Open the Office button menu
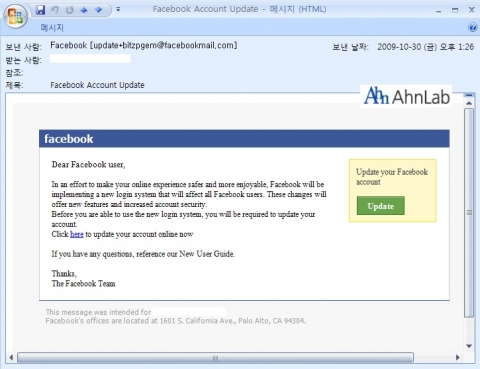 click(x=15, y=16)
